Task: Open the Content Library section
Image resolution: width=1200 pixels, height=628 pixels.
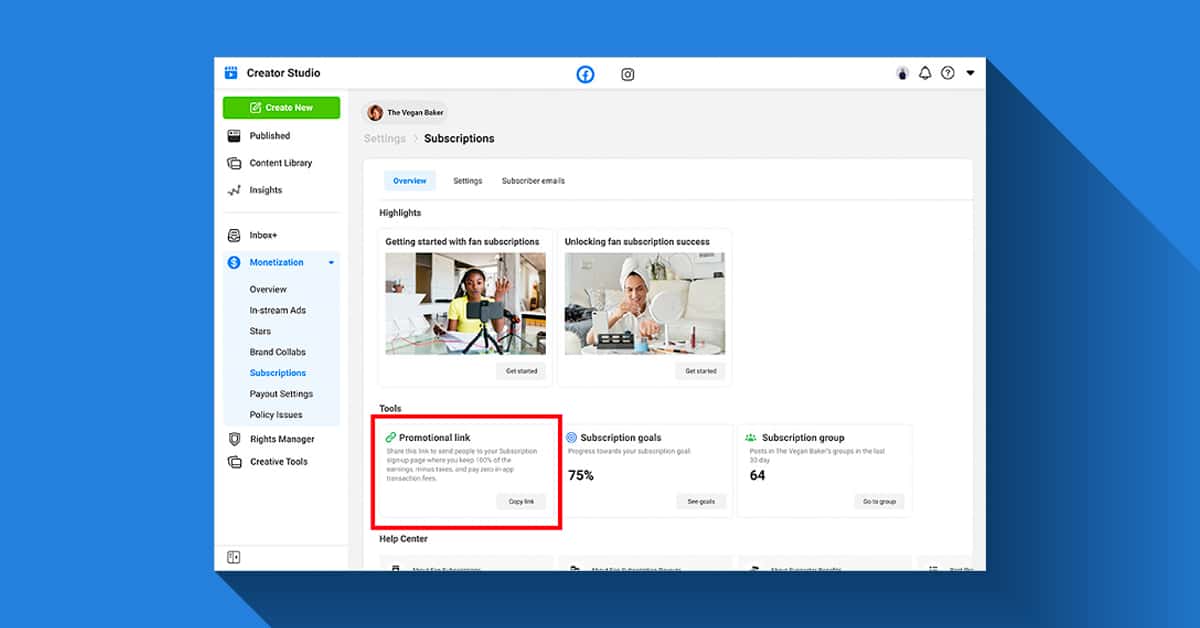Action: click(x=281, y=163)
